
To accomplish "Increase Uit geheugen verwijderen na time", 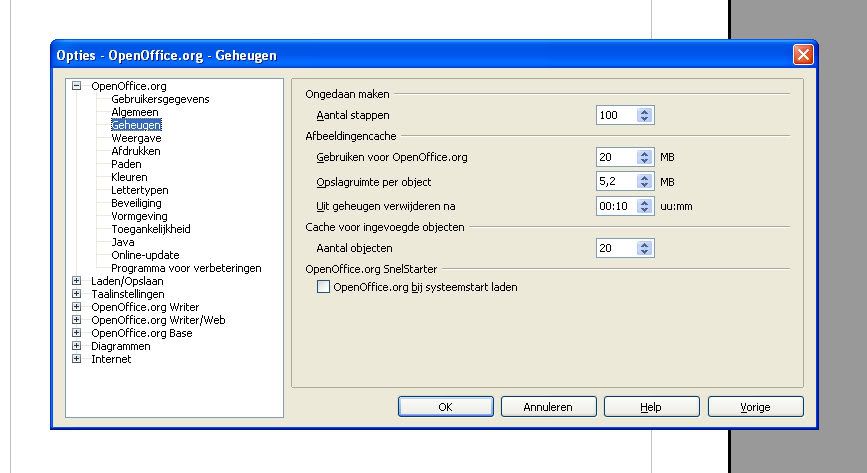I will pos(644,202).
